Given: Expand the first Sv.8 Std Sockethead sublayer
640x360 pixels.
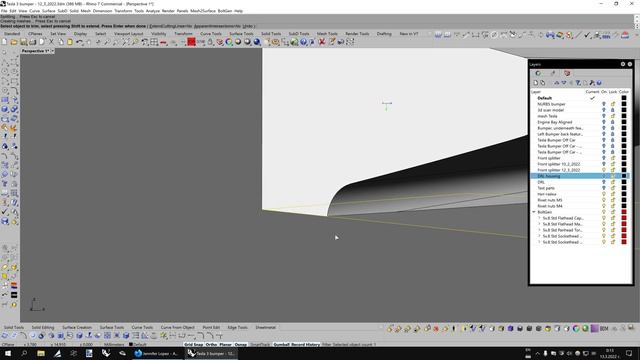Looking at the screenshot, I should click(x=539, y=236).
